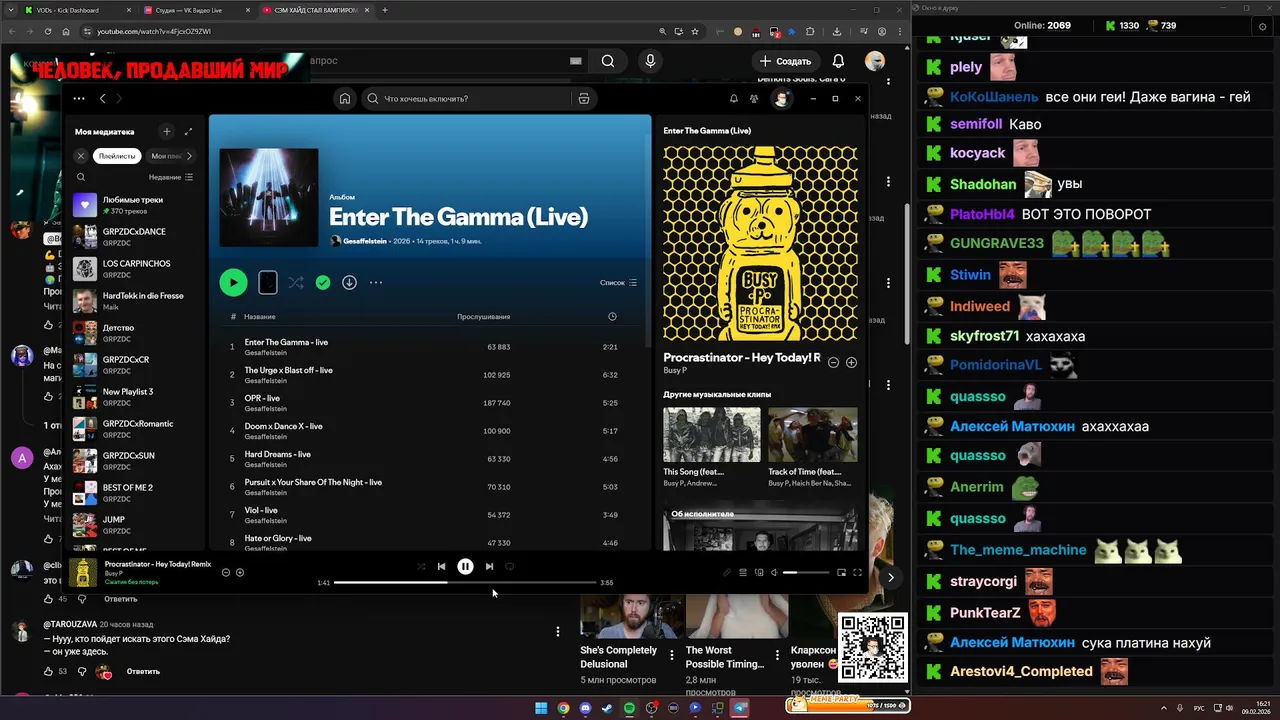Open the playback queue icon

click(742, 573)
